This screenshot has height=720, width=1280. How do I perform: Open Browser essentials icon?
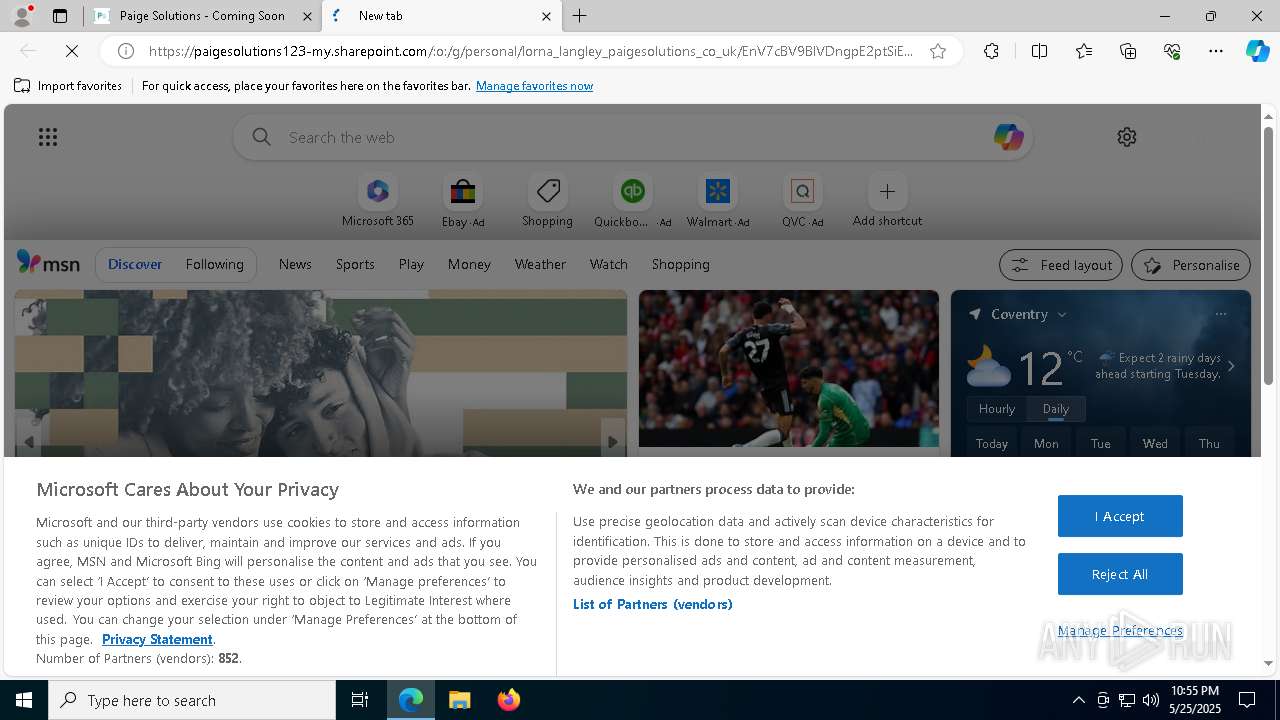1172,51
